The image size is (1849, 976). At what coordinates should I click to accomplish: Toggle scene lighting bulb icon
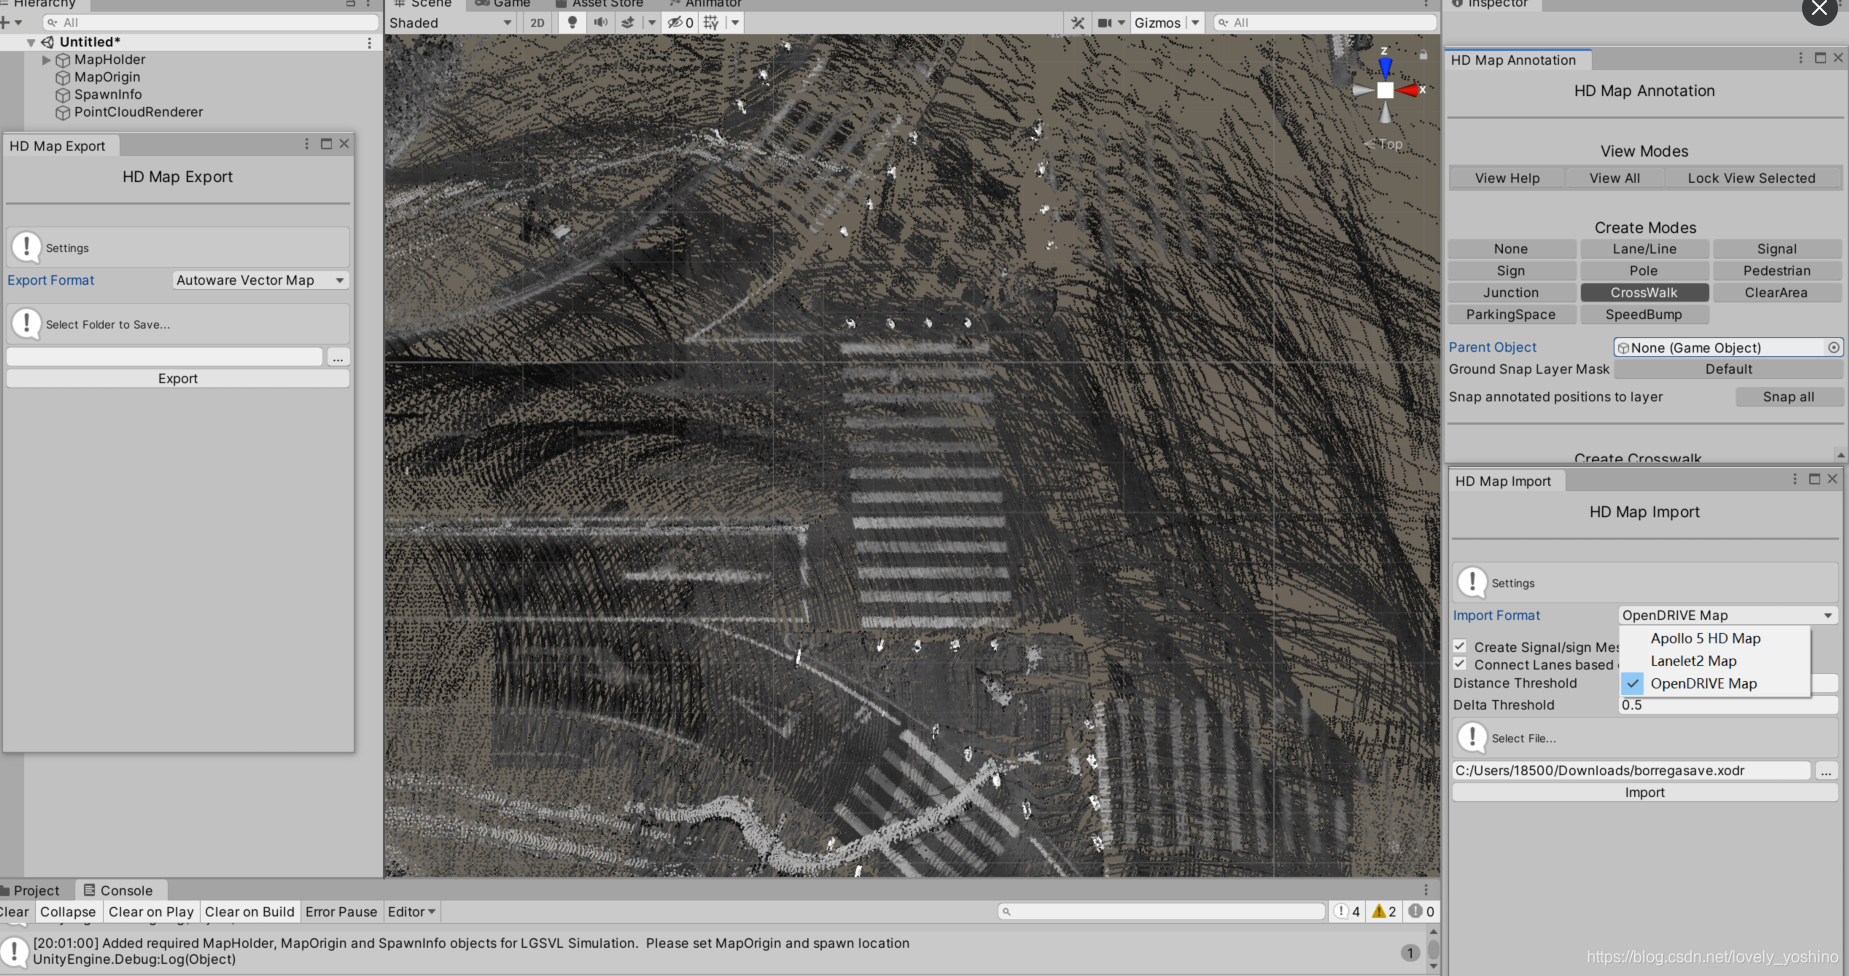click(x=571, y=23)
